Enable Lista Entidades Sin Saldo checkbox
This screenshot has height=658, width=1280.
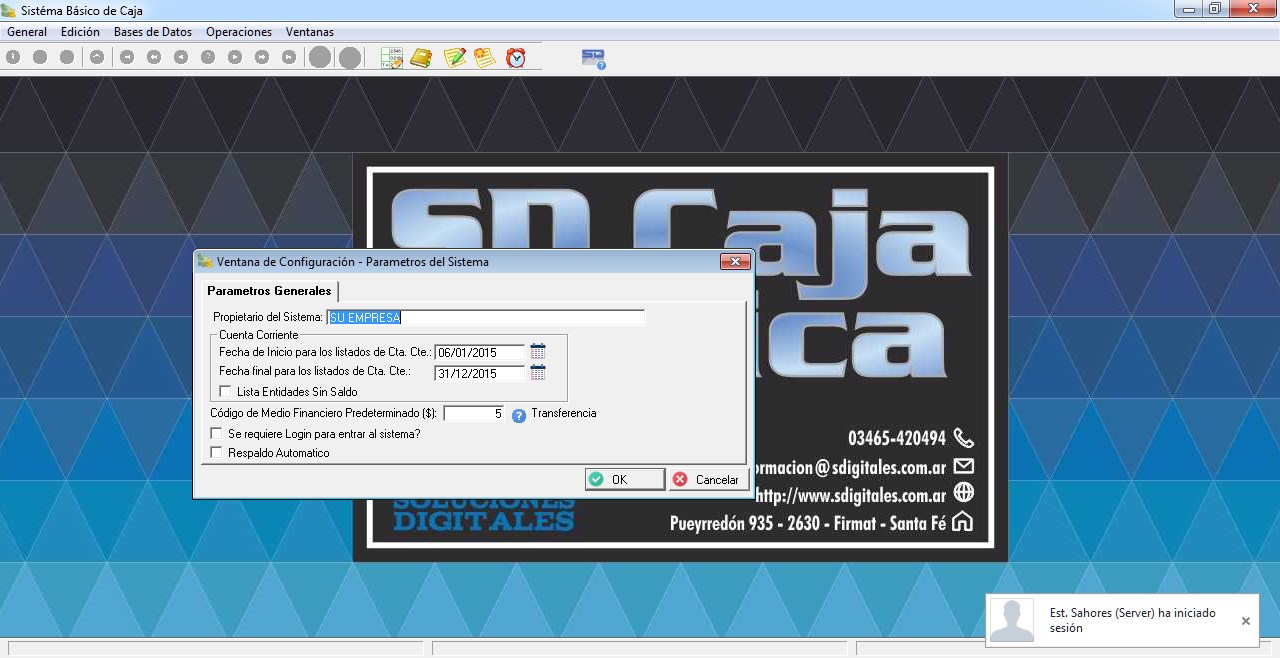click(225, 392)
